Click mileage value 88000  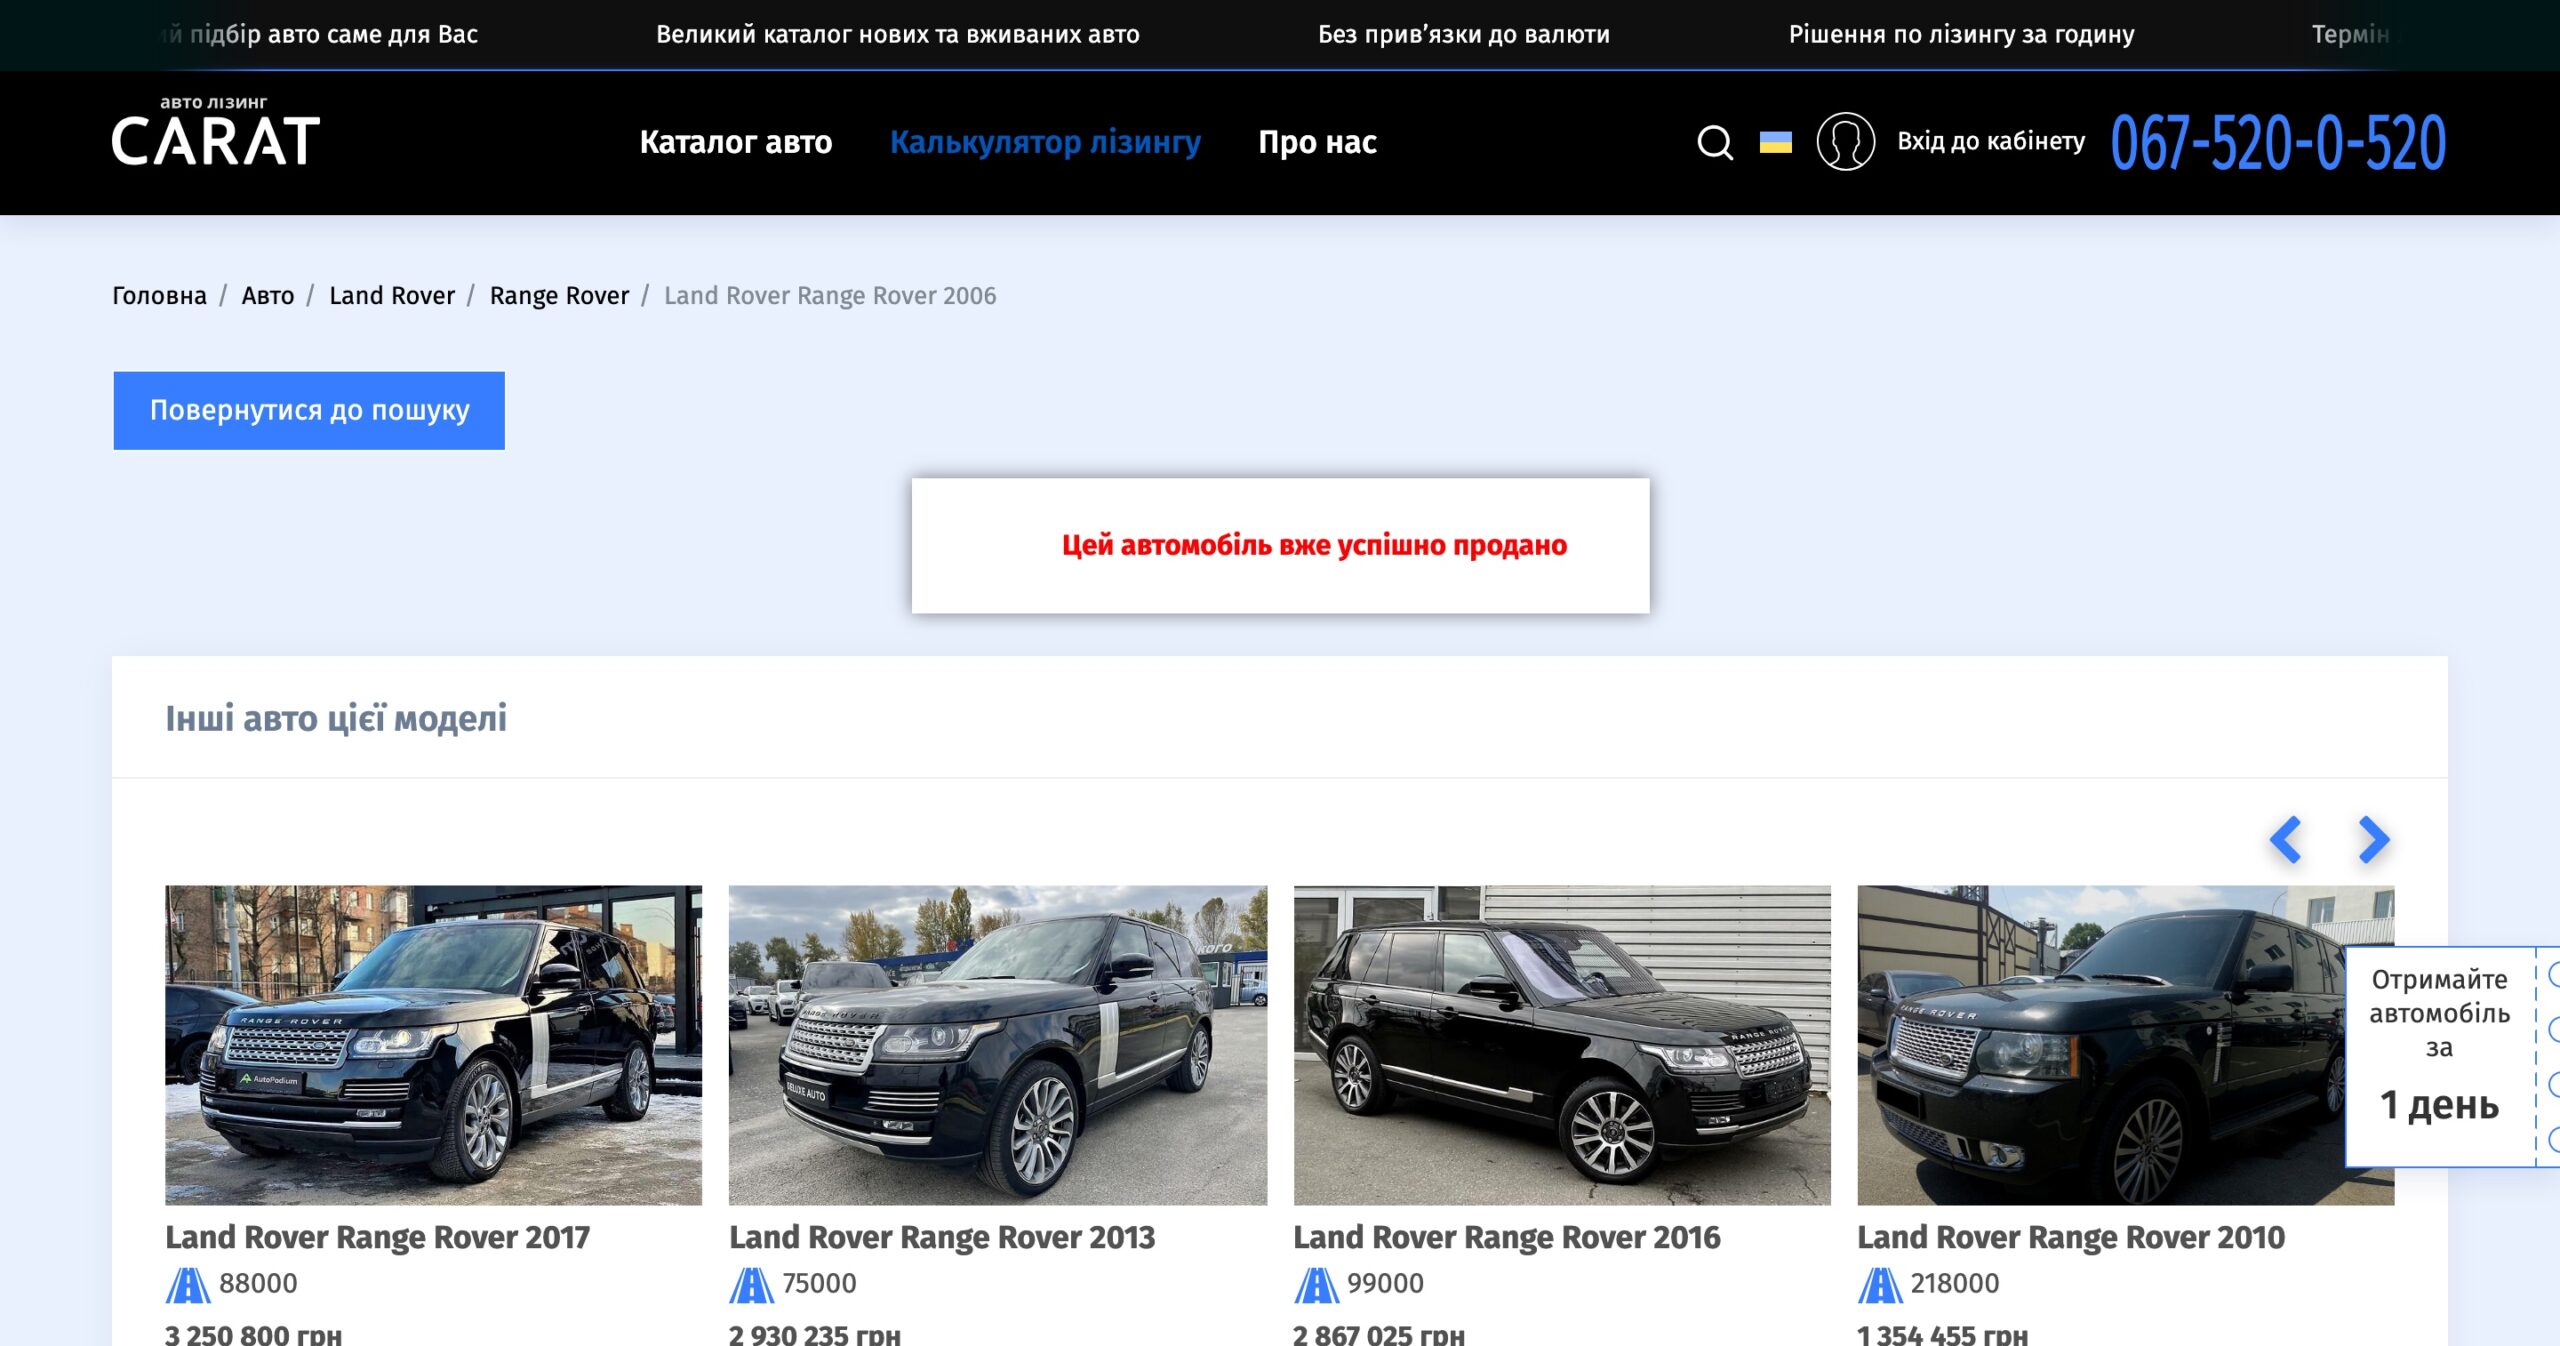tap(258, 1283)
